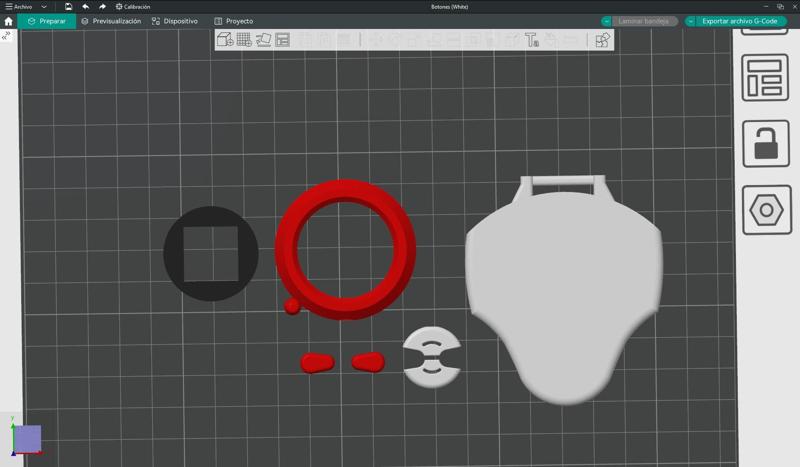Click the plate layout arrange icon in right panel
This screenshot has height=467, width=800.
[x=764, y=78]
